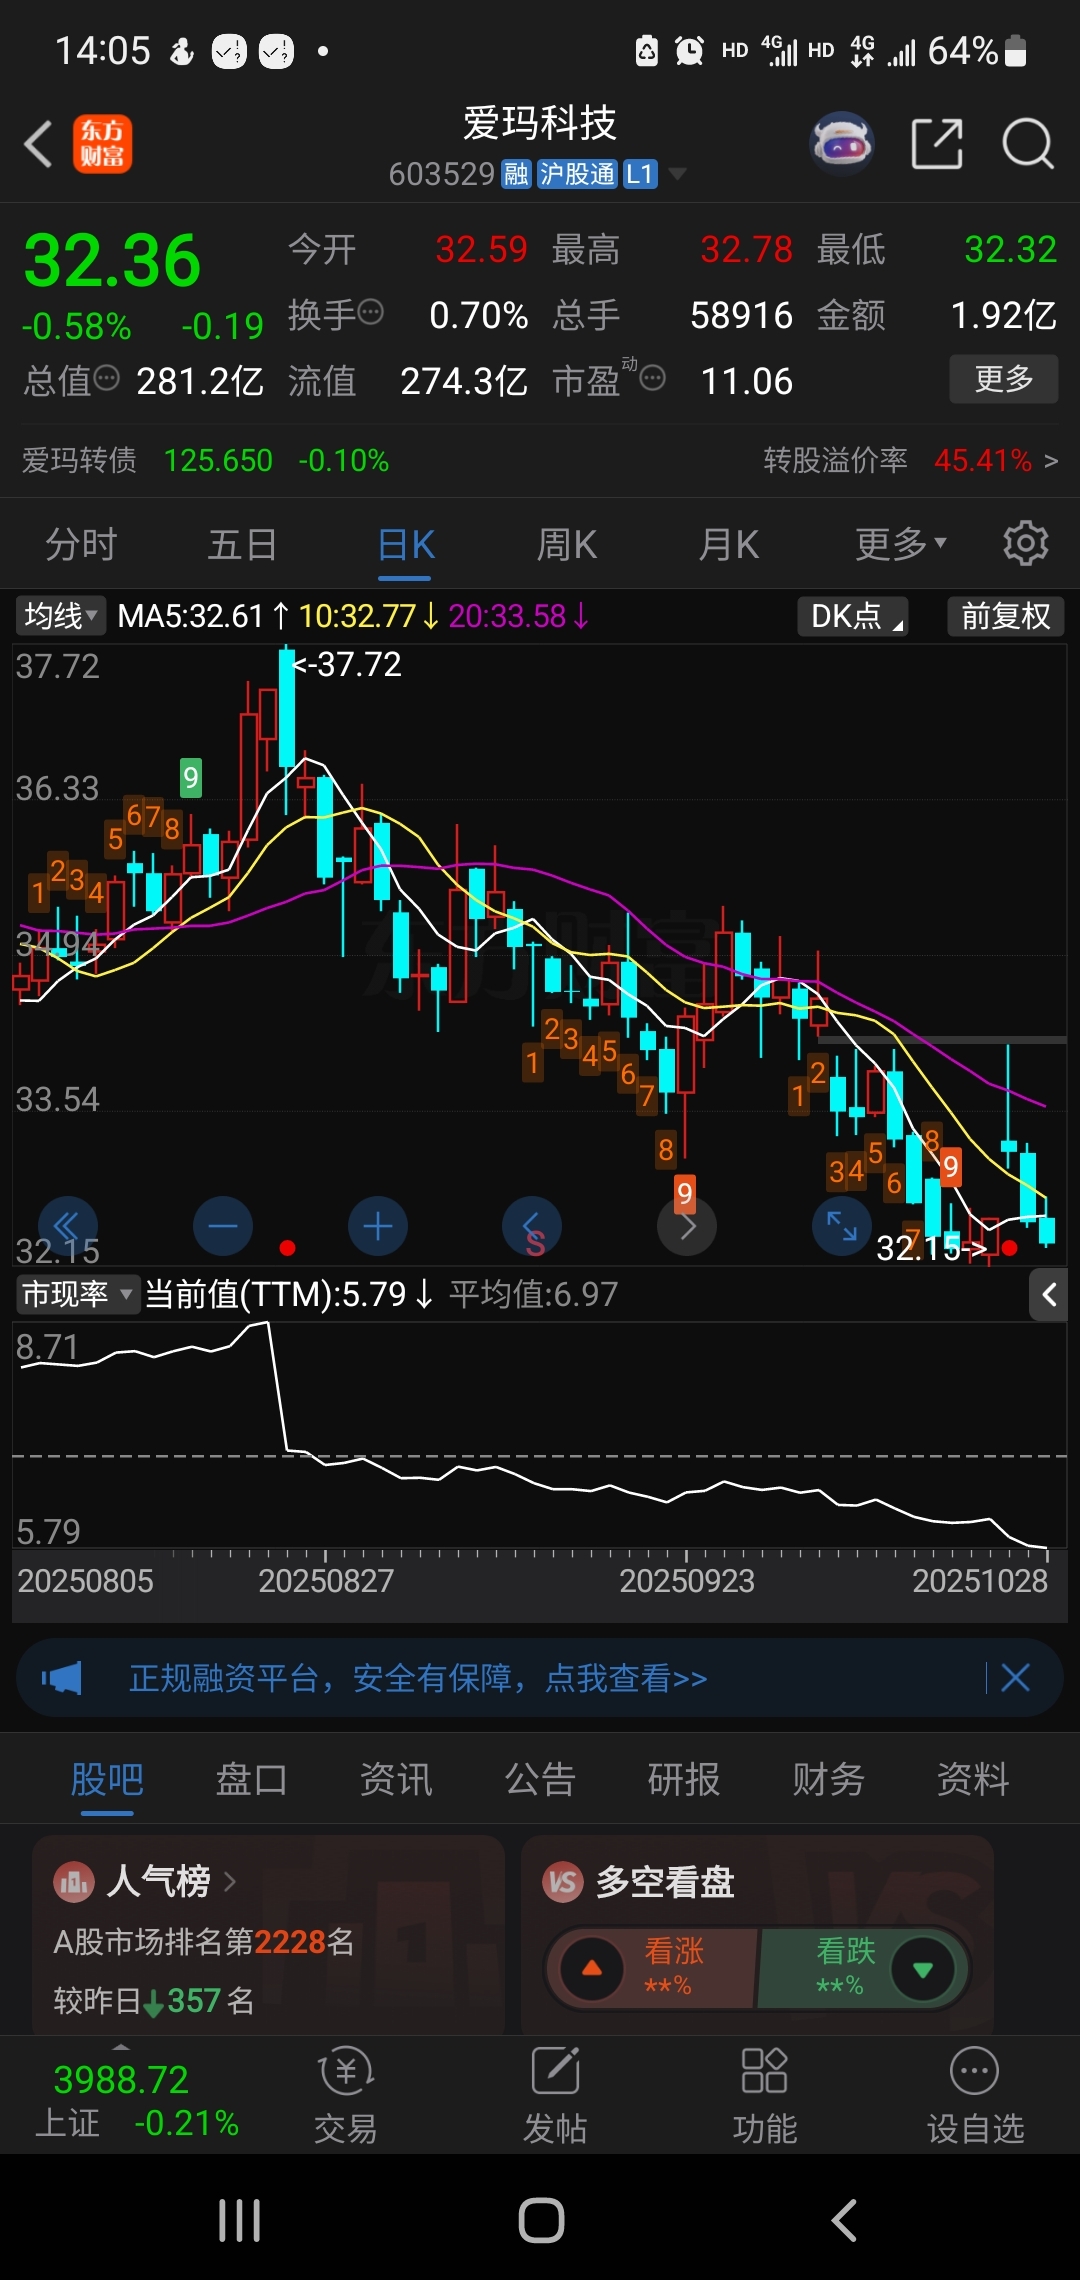The width and height of the screenshot is (1080, 2280).
Task: Expand 人气榜 chevron
Action: click(x=230, y=1882)
